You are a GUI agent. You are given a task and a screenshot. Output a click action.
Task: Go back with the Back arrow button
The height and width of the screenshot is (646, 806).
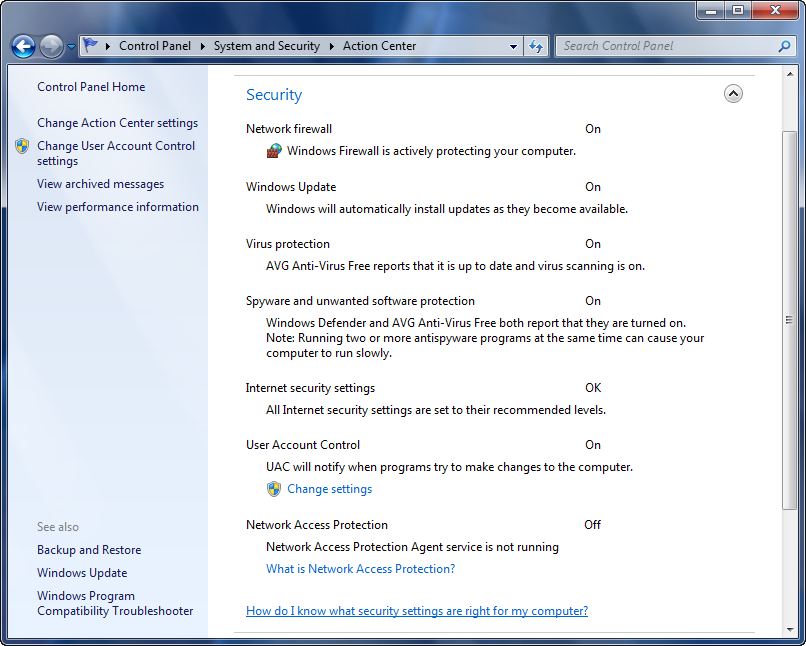point(23,46)
